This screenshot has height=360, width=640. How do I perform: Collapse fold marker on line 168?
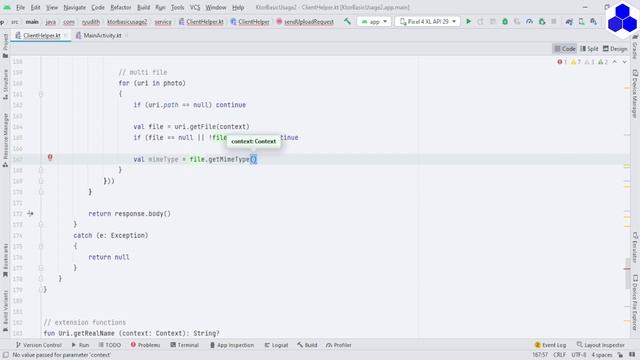[x=40, y=170]
